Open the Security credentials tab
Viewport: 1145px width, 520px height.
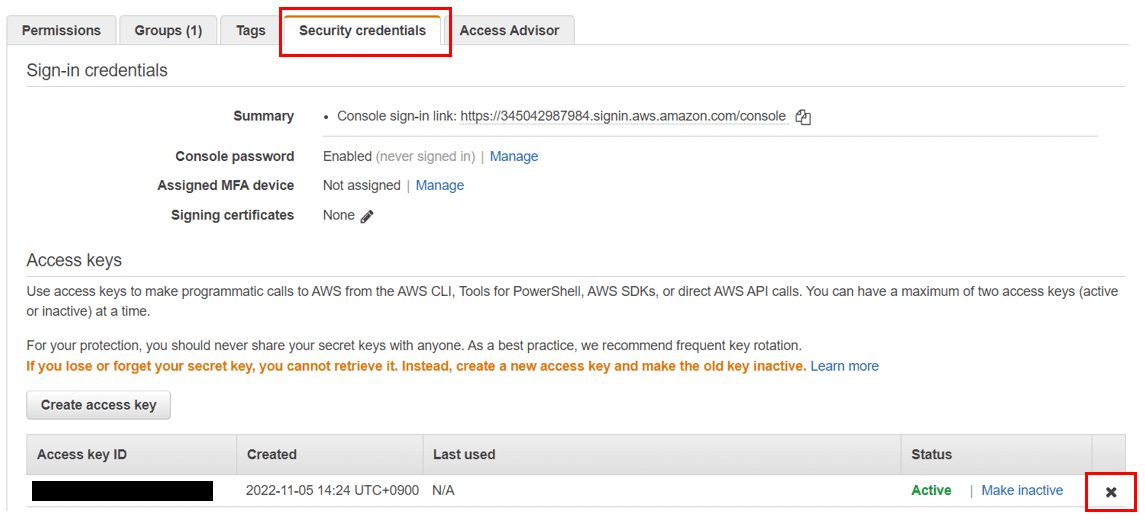pos(363,31)
